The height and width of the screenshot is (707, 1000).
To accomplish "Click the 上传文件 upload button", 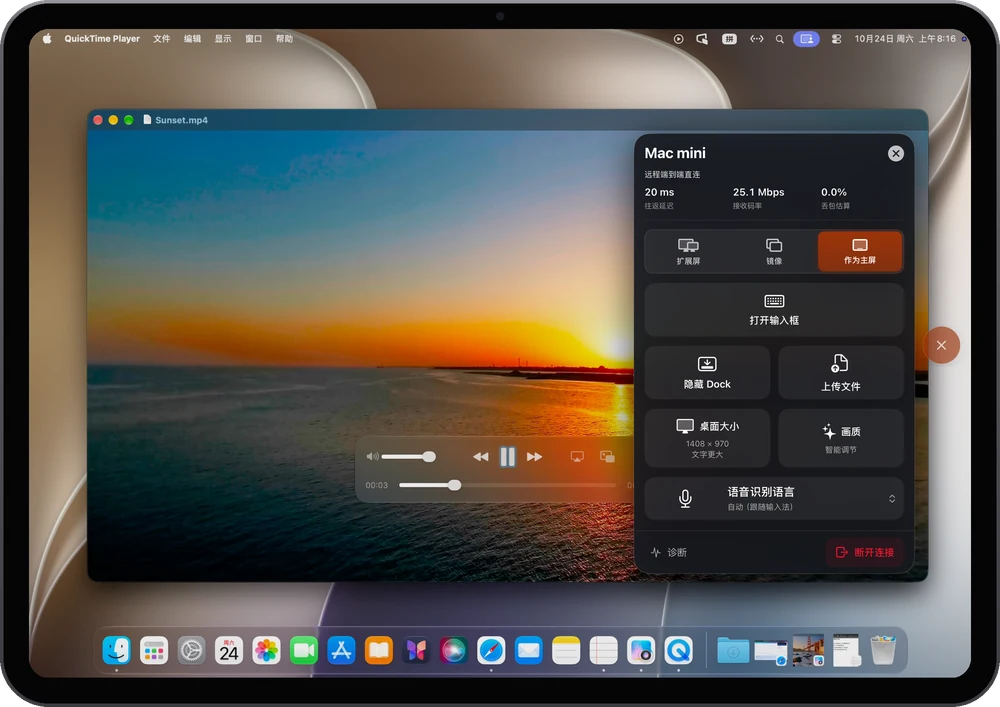I will click(x=841, y=373).
